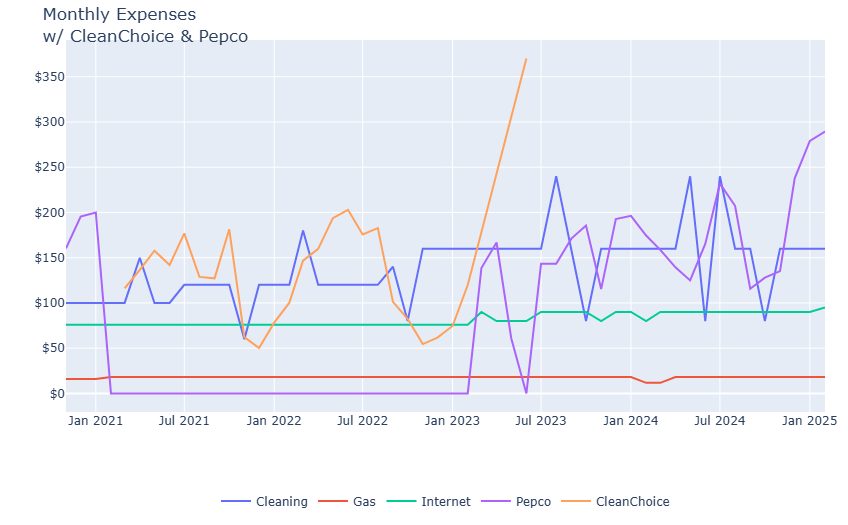Click the first Cleaning $240 spike after Jul 2023
Screen dimensions: 848x525
coord(556,177)
